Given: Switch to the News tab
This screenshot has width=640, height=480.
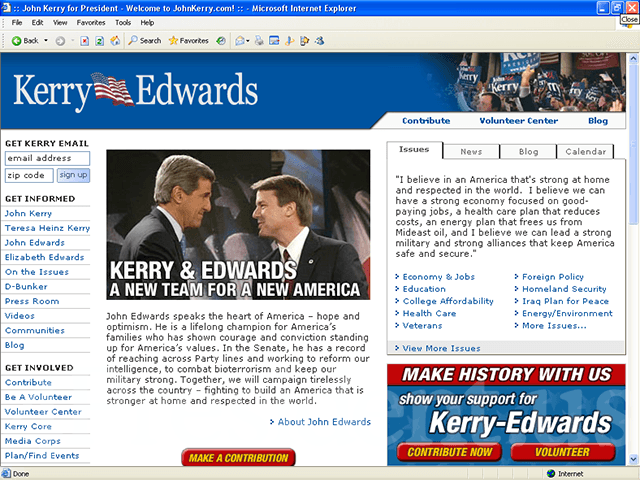Looking at the screenshot, I should click(471, 151).
